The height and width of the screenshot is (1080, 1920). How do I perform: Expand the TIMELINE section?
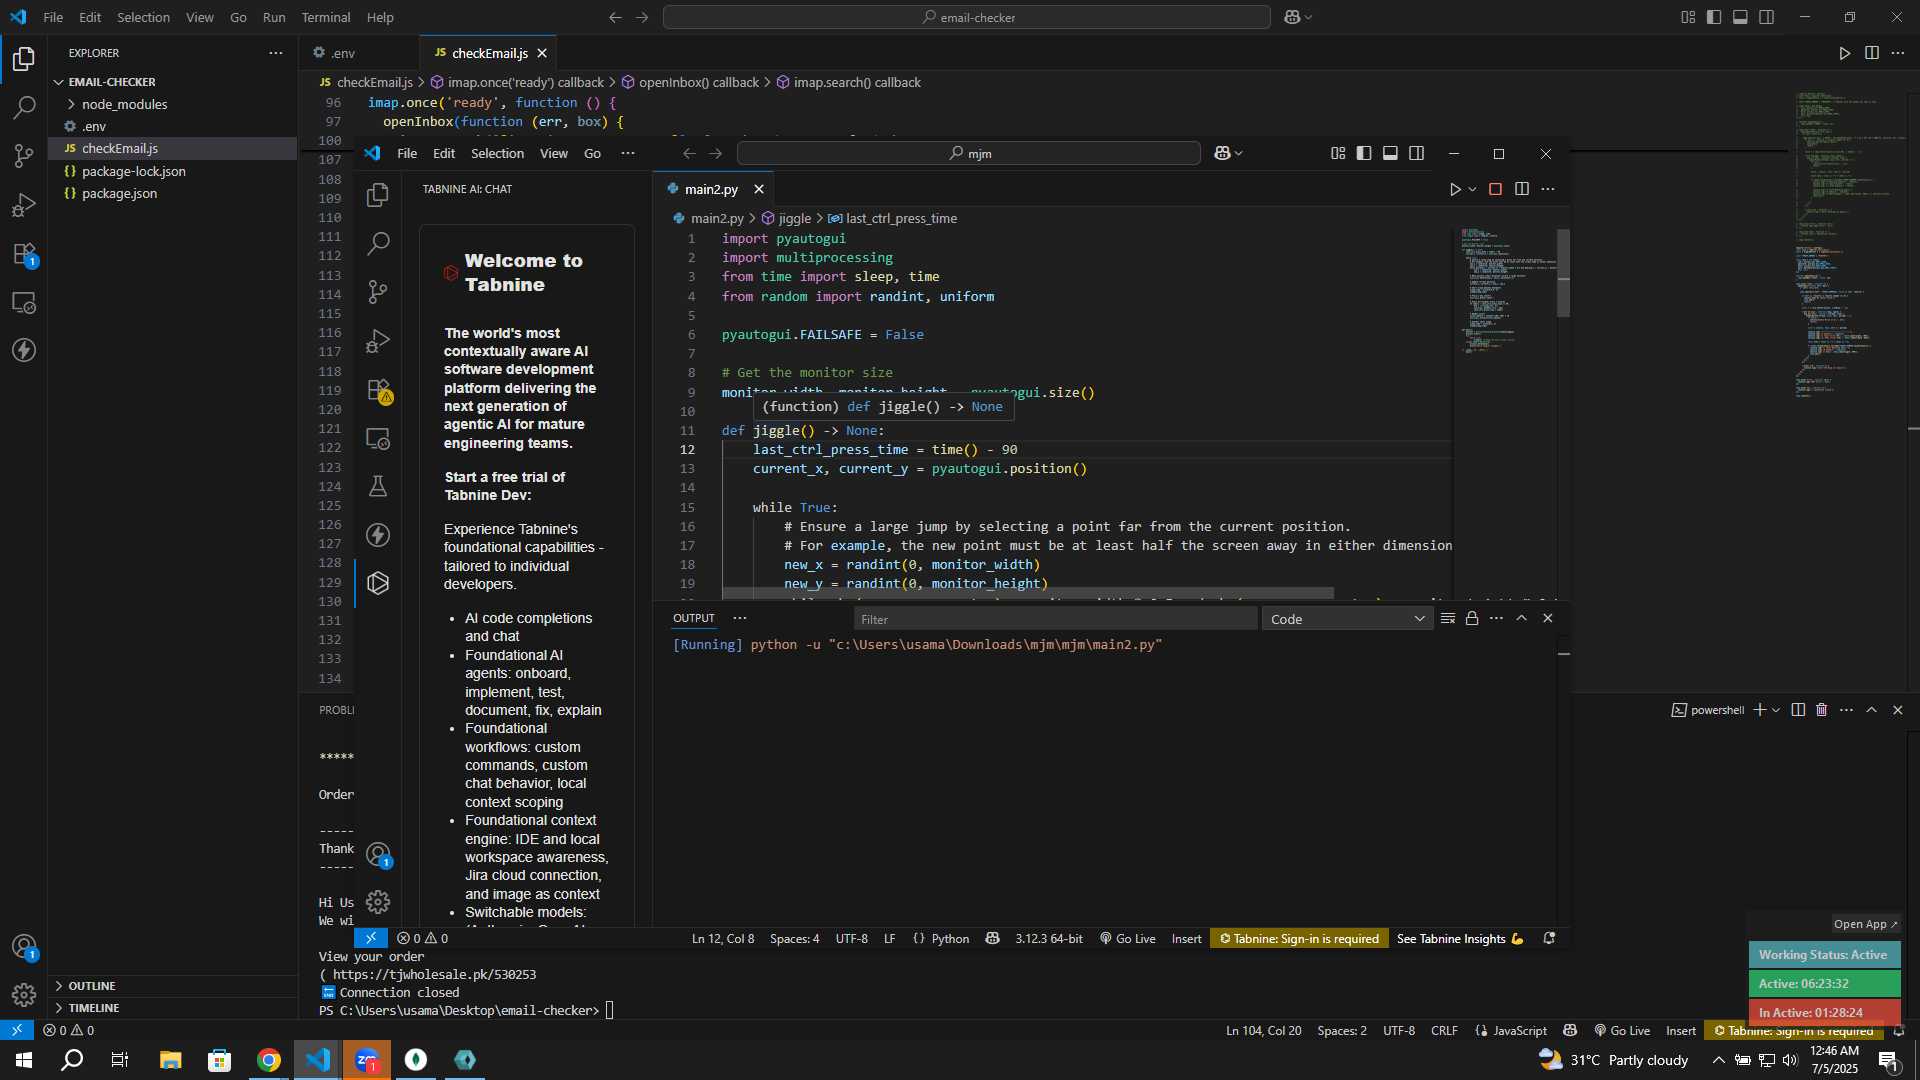pyautogui.click(x=94, y=1008)
